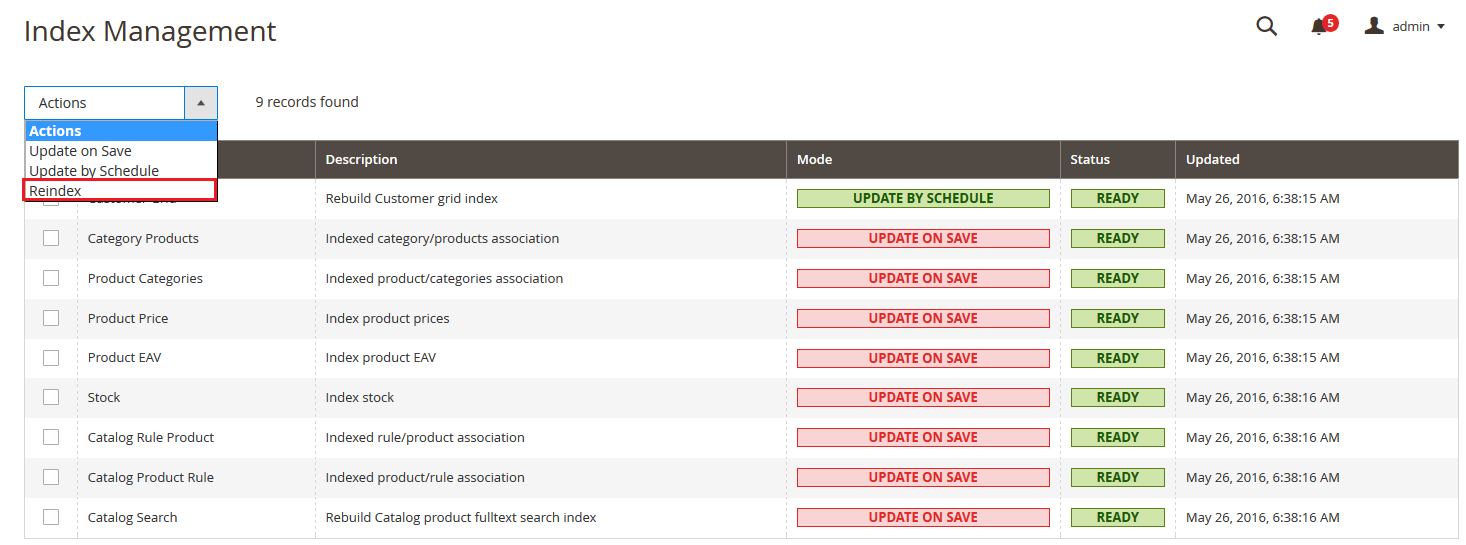Check the Catalog Search index checkbox
This screenshot has width=1466, height=545.
point(51,517)
